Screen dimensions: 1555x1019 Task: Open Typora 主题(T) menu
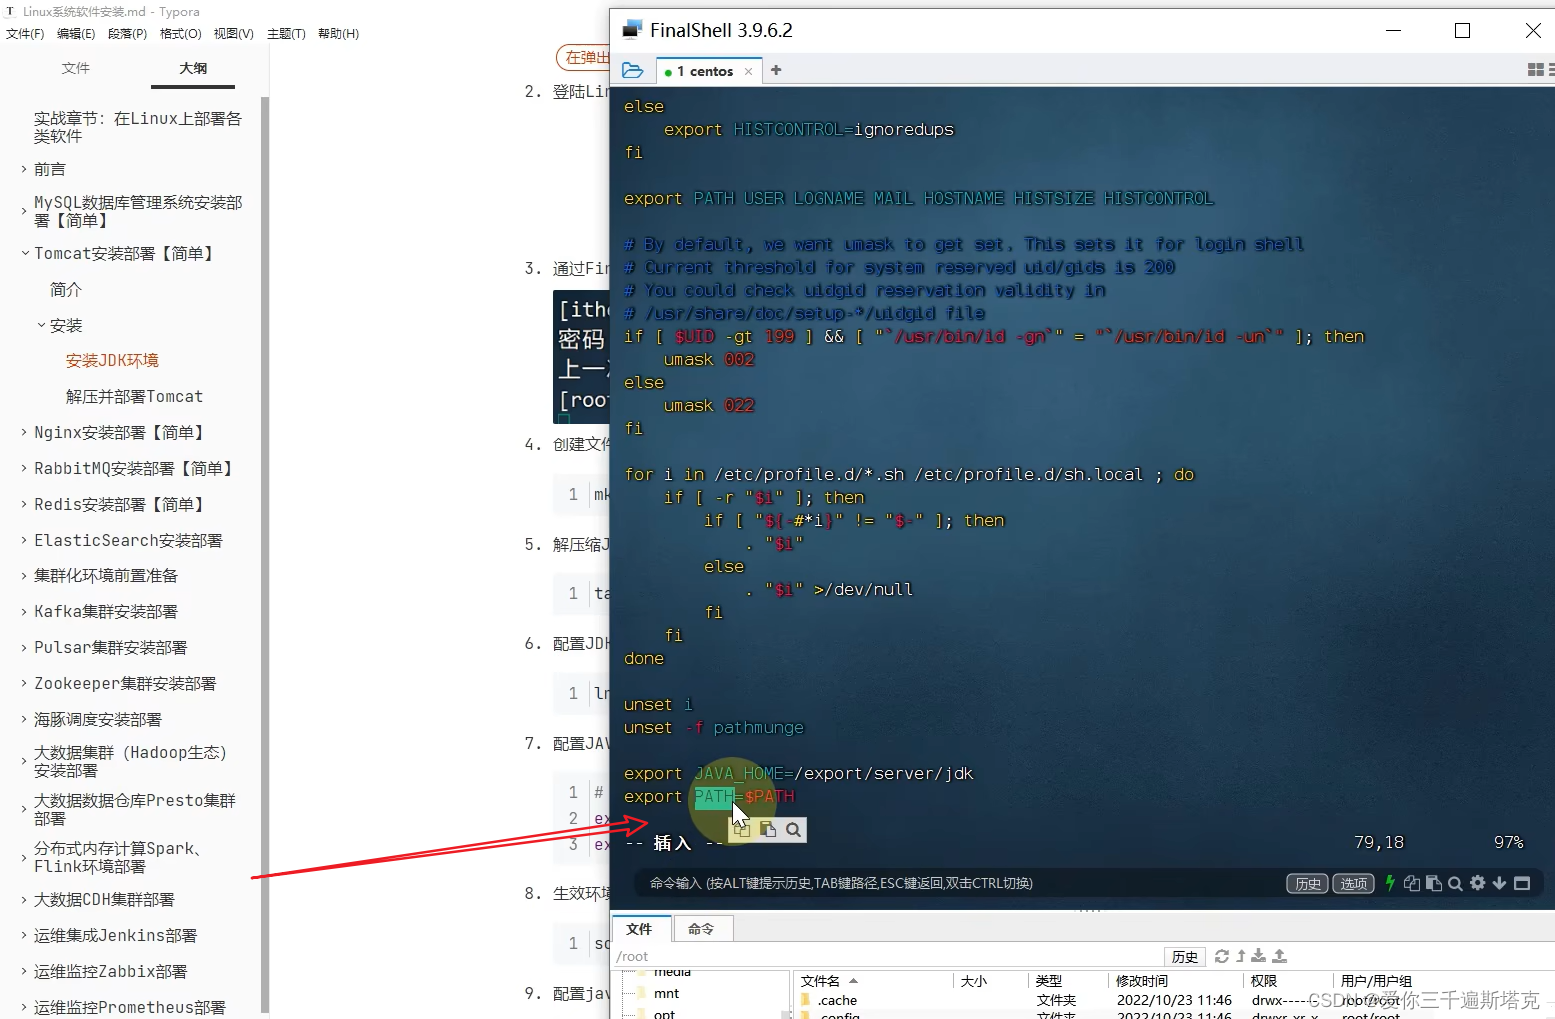tap(286, 34)
